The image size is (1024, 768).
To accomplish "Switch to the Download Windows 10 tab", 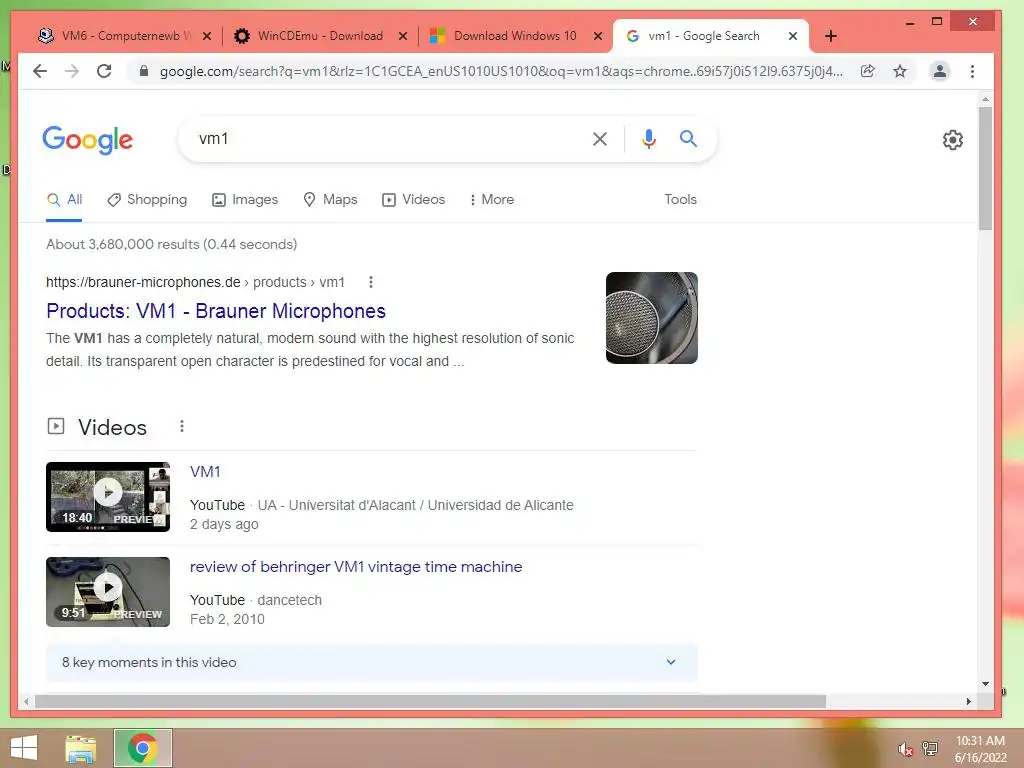I will (x=513, y=36).
